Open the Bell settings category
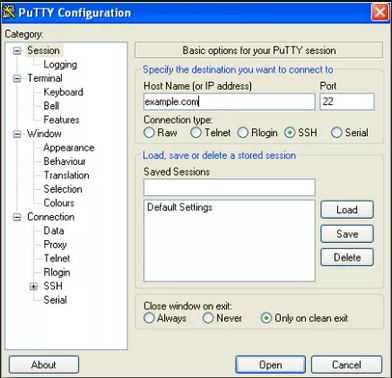Screen dimensions: 392x378 pos(51,106)
